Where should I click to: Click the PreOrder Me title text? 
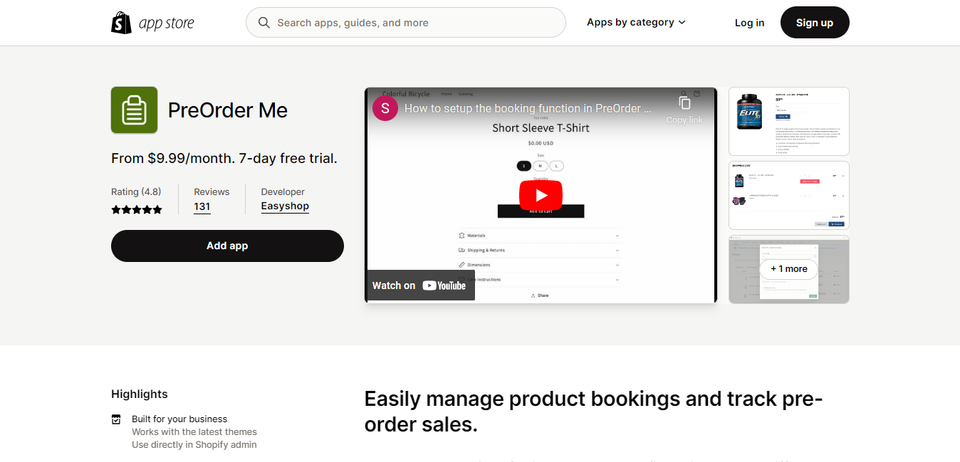point(228,110)
